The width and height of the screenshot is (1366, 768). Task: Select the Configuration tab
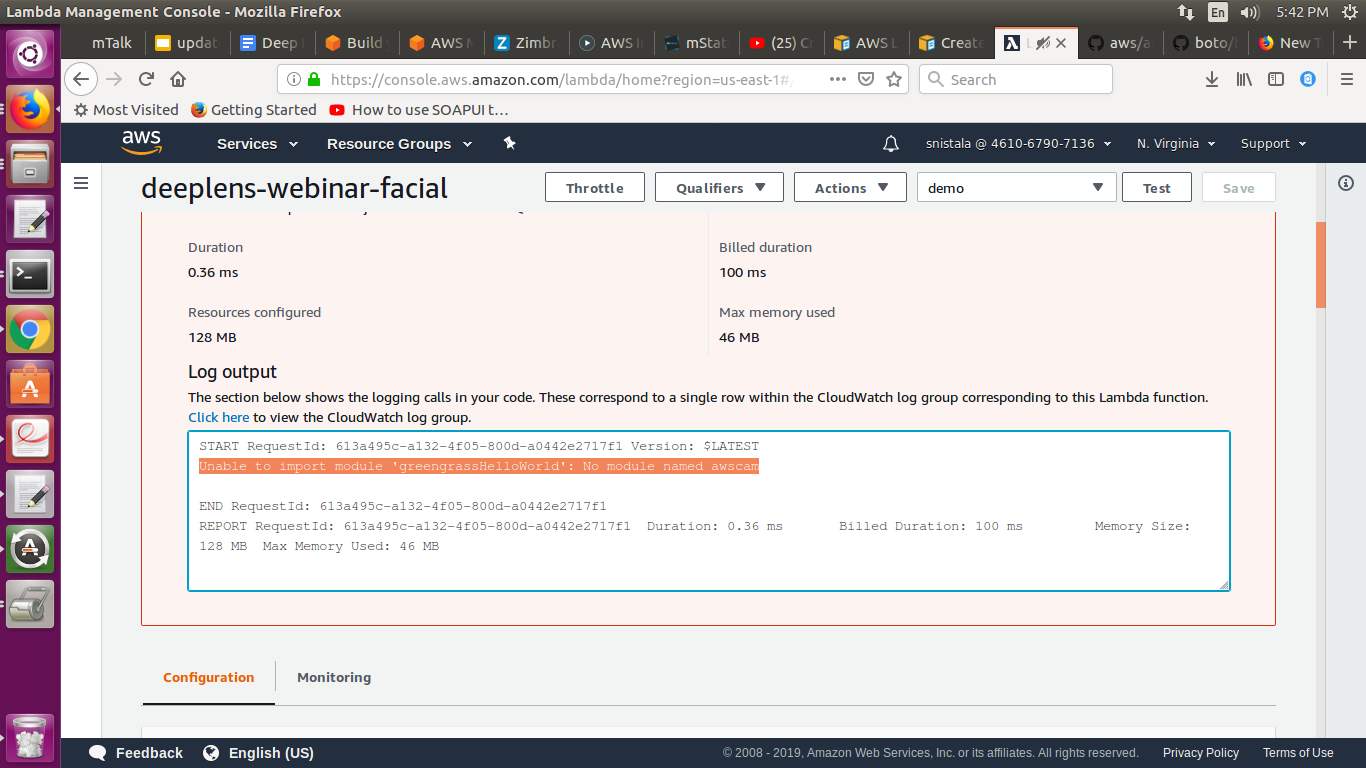(x=209, y=677)
